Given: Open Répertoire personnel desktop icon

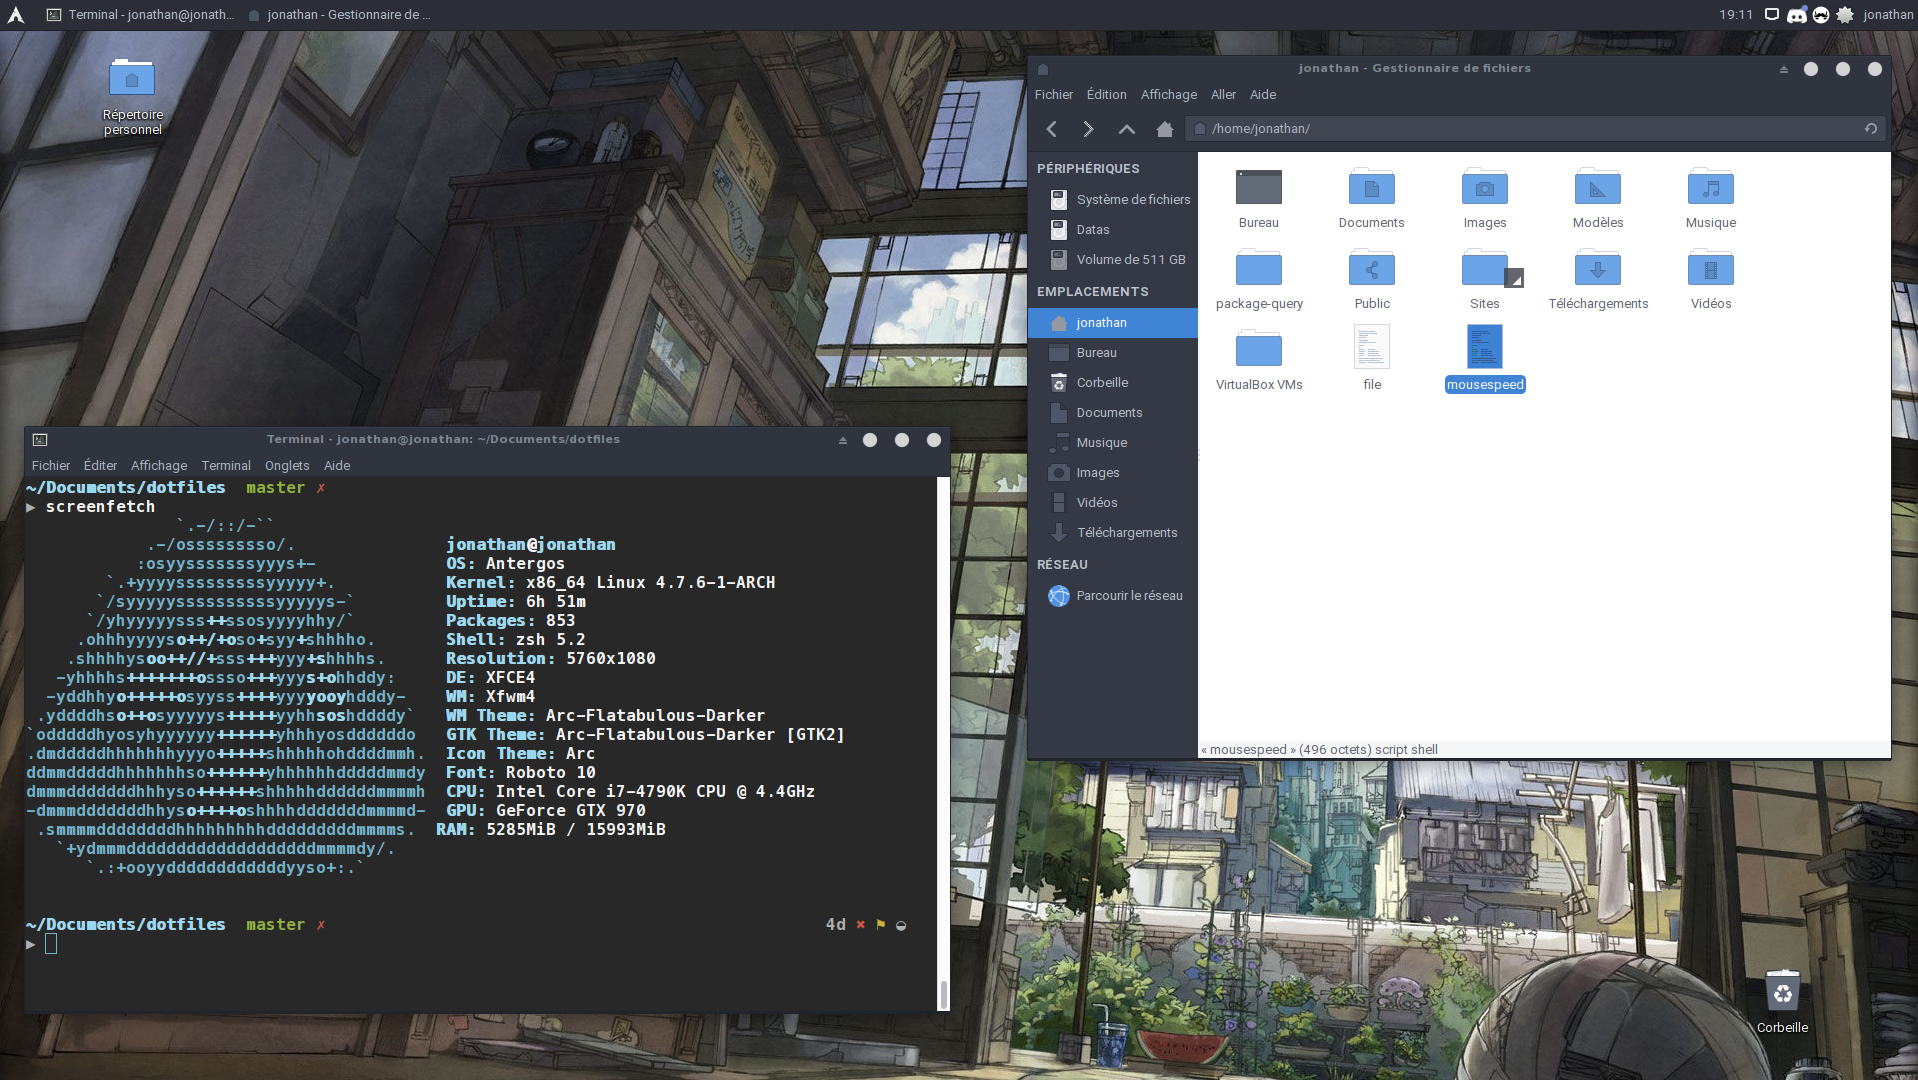Looking at the screenshot, I should [132, 97].
